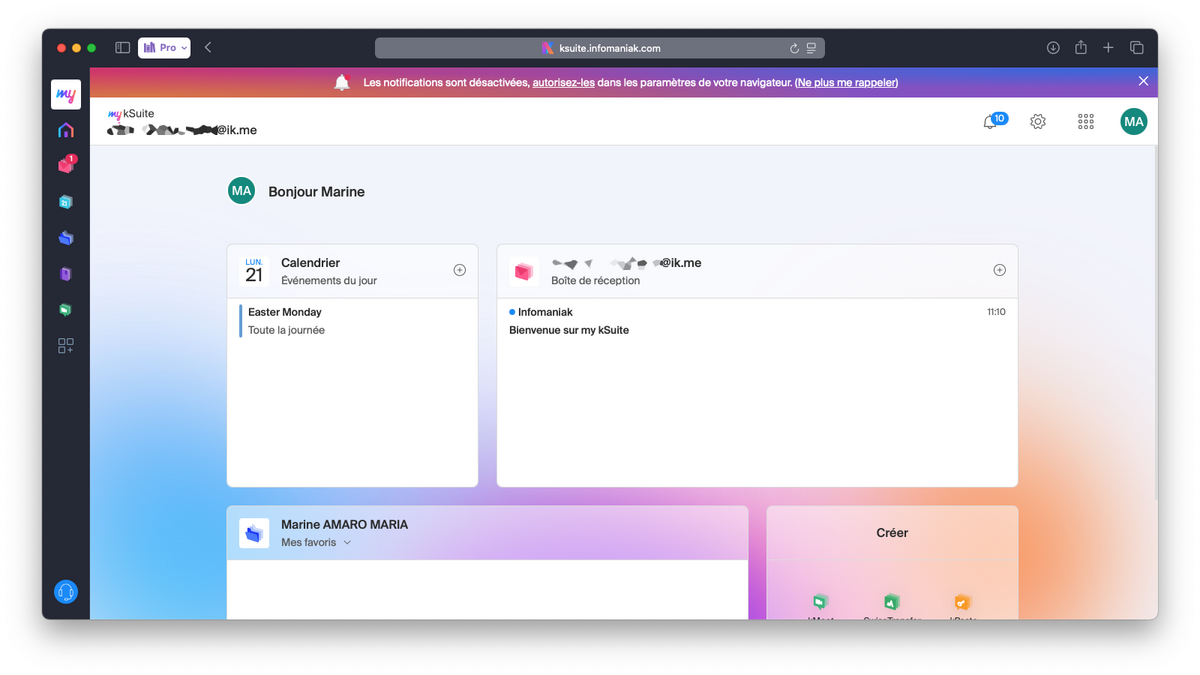Image resolution: width=1200 pixels, height=675 pixels.
Task: Open the my kSuite logo in sidebar
Action: pyautogui.click(x=66, y=94)
